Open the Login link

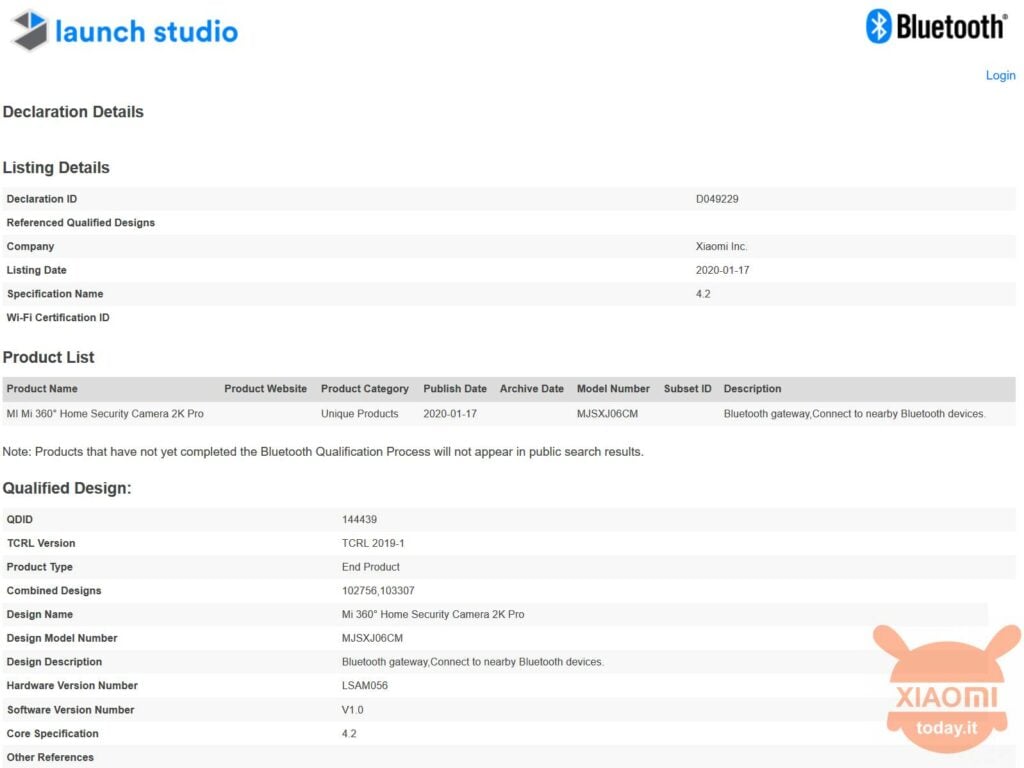[x=1000, y=75]
